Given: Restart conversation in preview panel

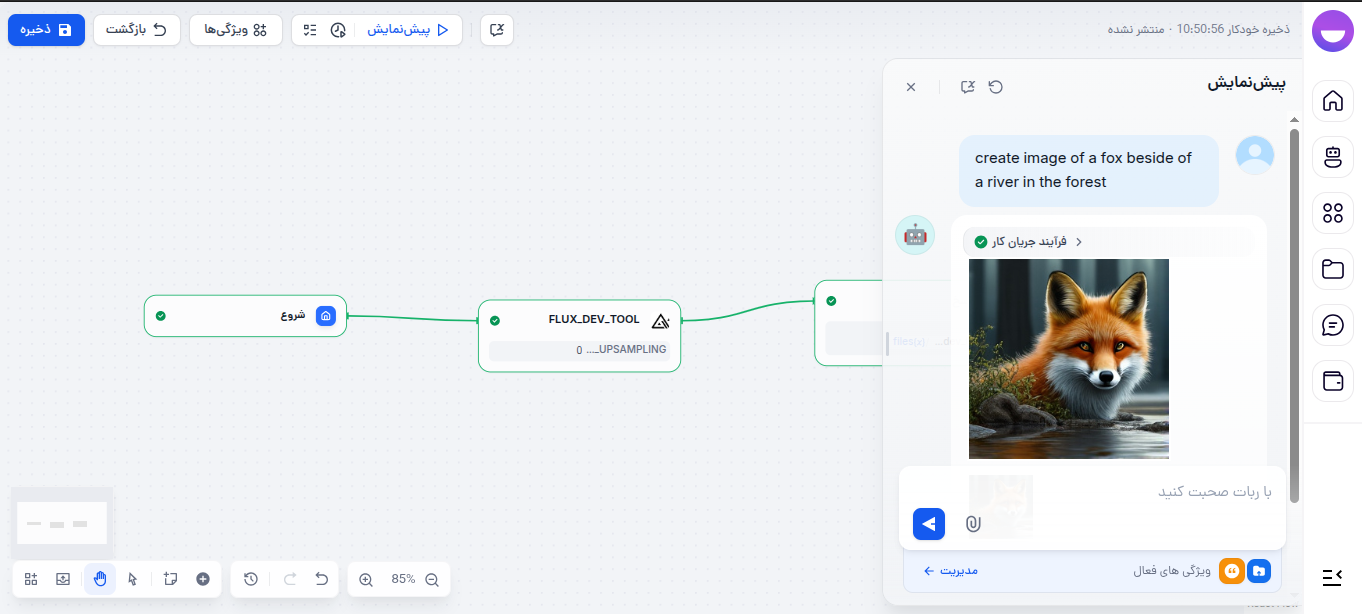Looking at the screenshot, I should [995, 87].
